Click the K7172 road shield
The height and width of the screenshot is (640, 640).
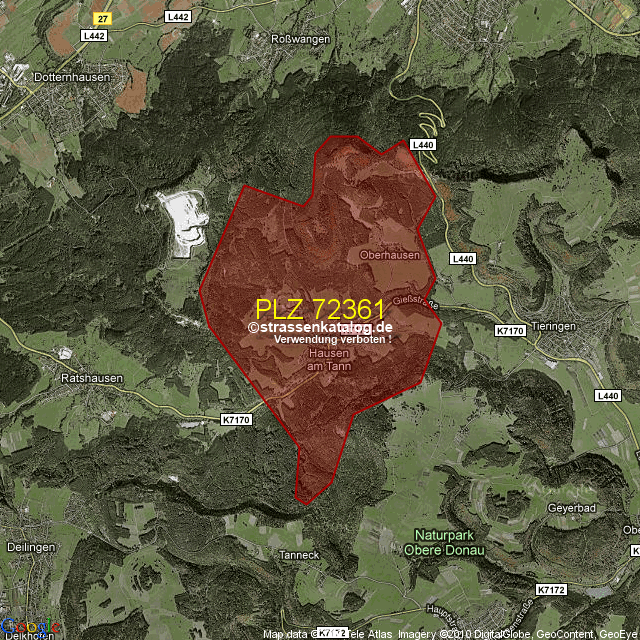point(551,591)
